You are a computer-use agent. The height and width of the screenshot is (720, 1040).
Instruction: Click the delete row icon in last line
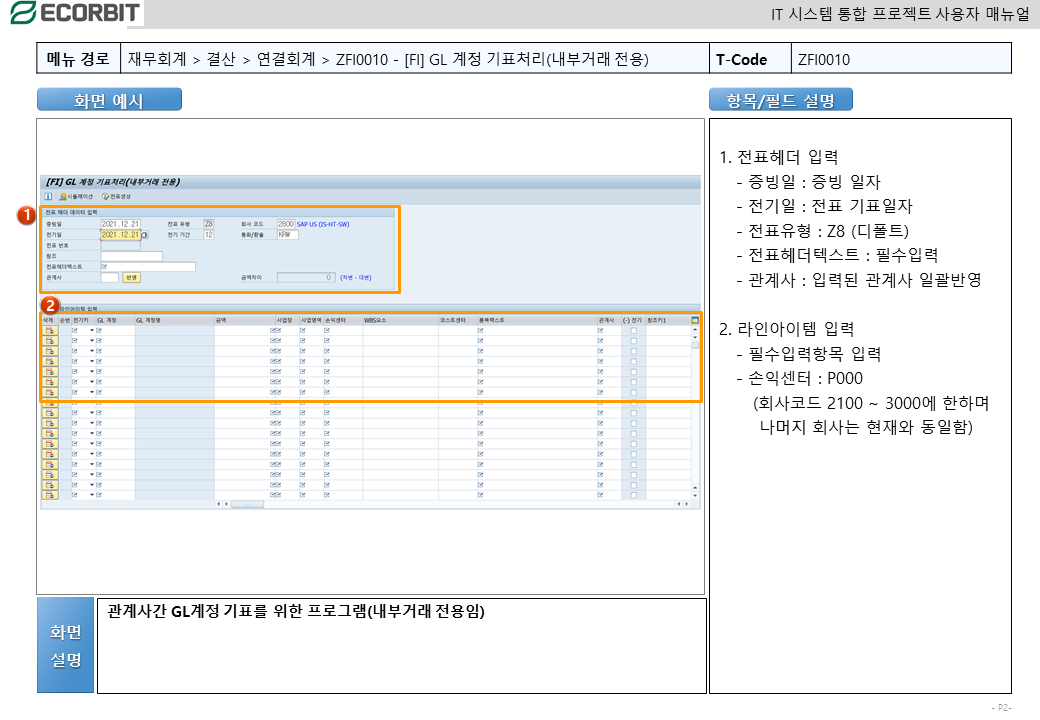click(49, 494)
